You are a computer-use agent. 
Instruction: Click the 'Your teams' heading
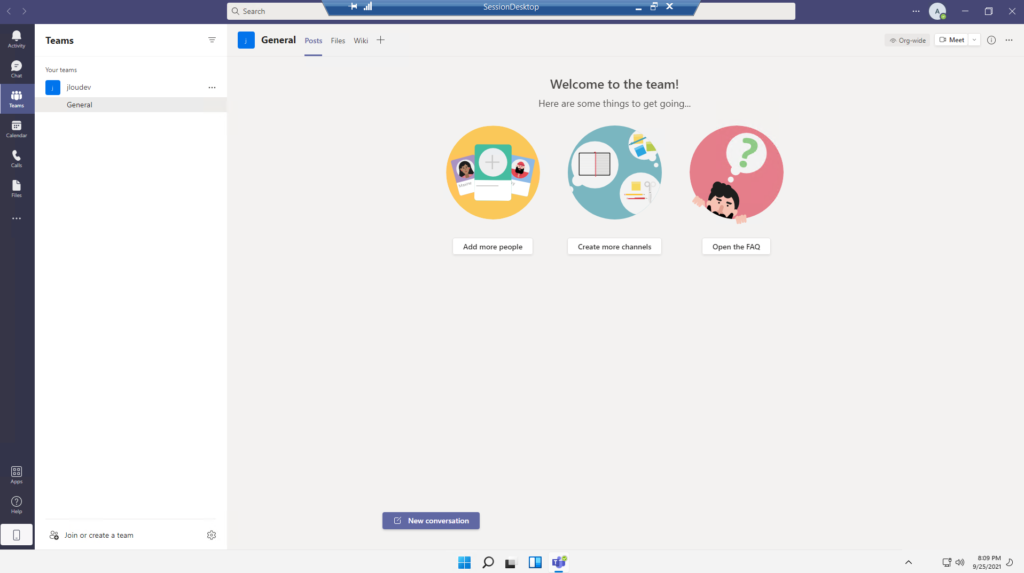click(x=61, y=70)
